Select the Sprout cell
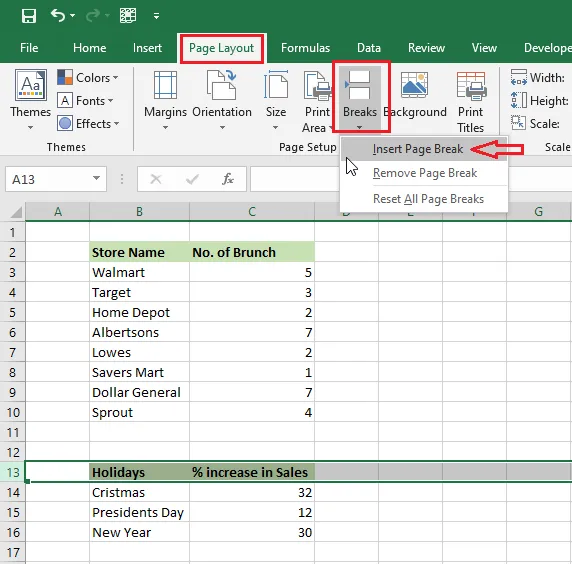This screenshot has height=564, width=572. (x=139, y=413)
